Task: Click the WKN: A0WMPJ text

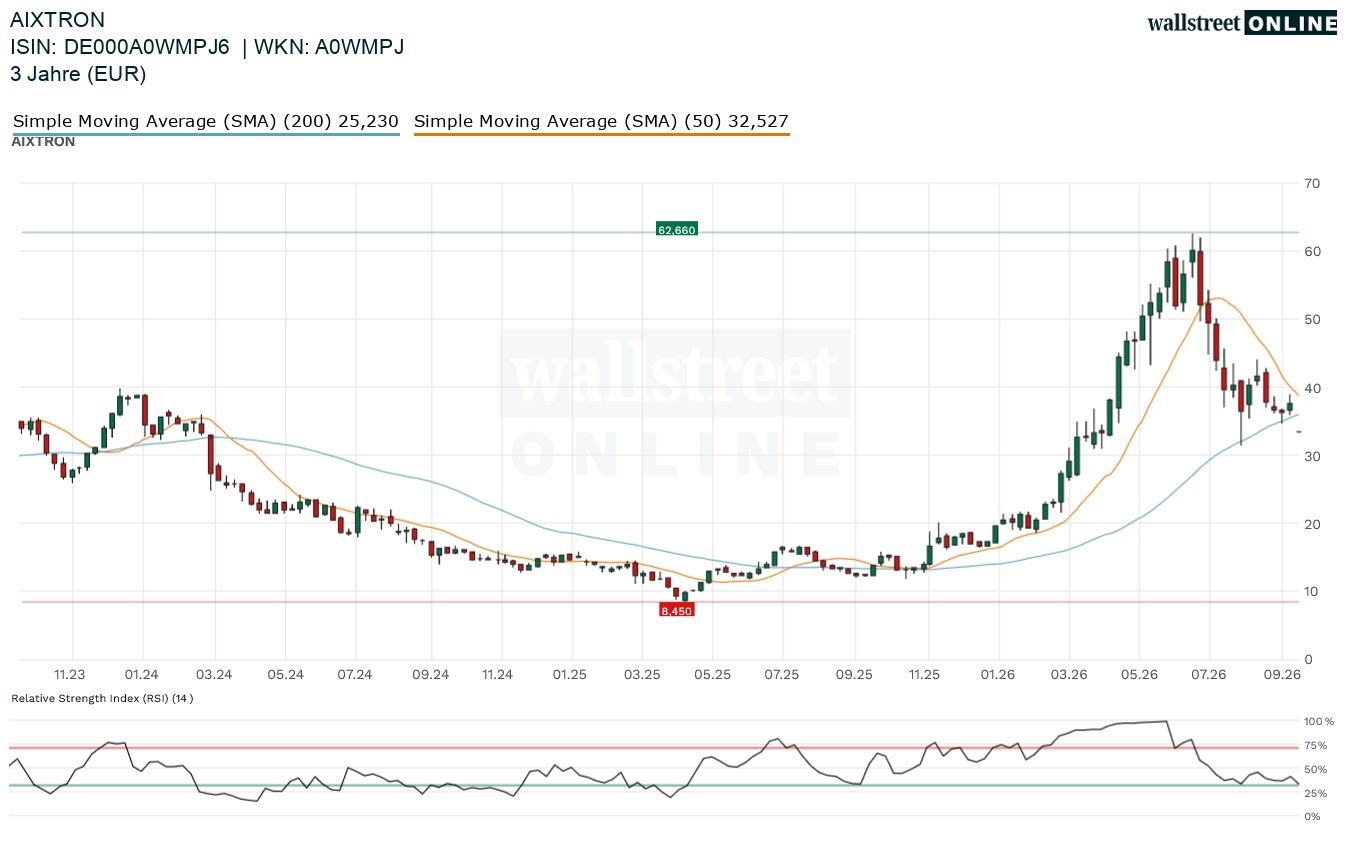Action: (329, 47)
